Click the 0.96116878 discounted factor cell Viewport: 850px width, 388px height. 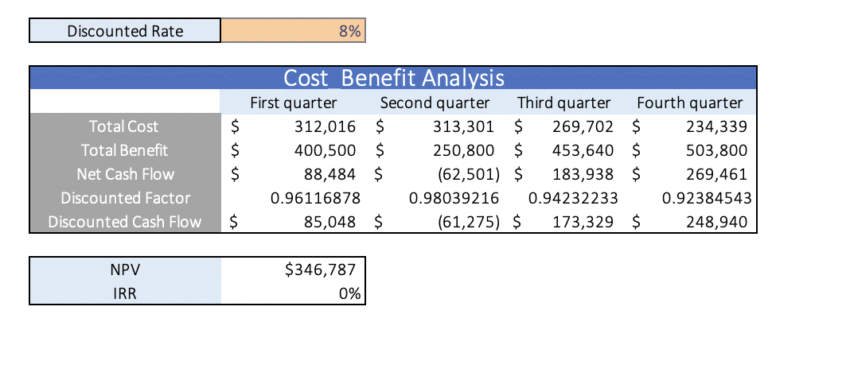tap(293, 198)
